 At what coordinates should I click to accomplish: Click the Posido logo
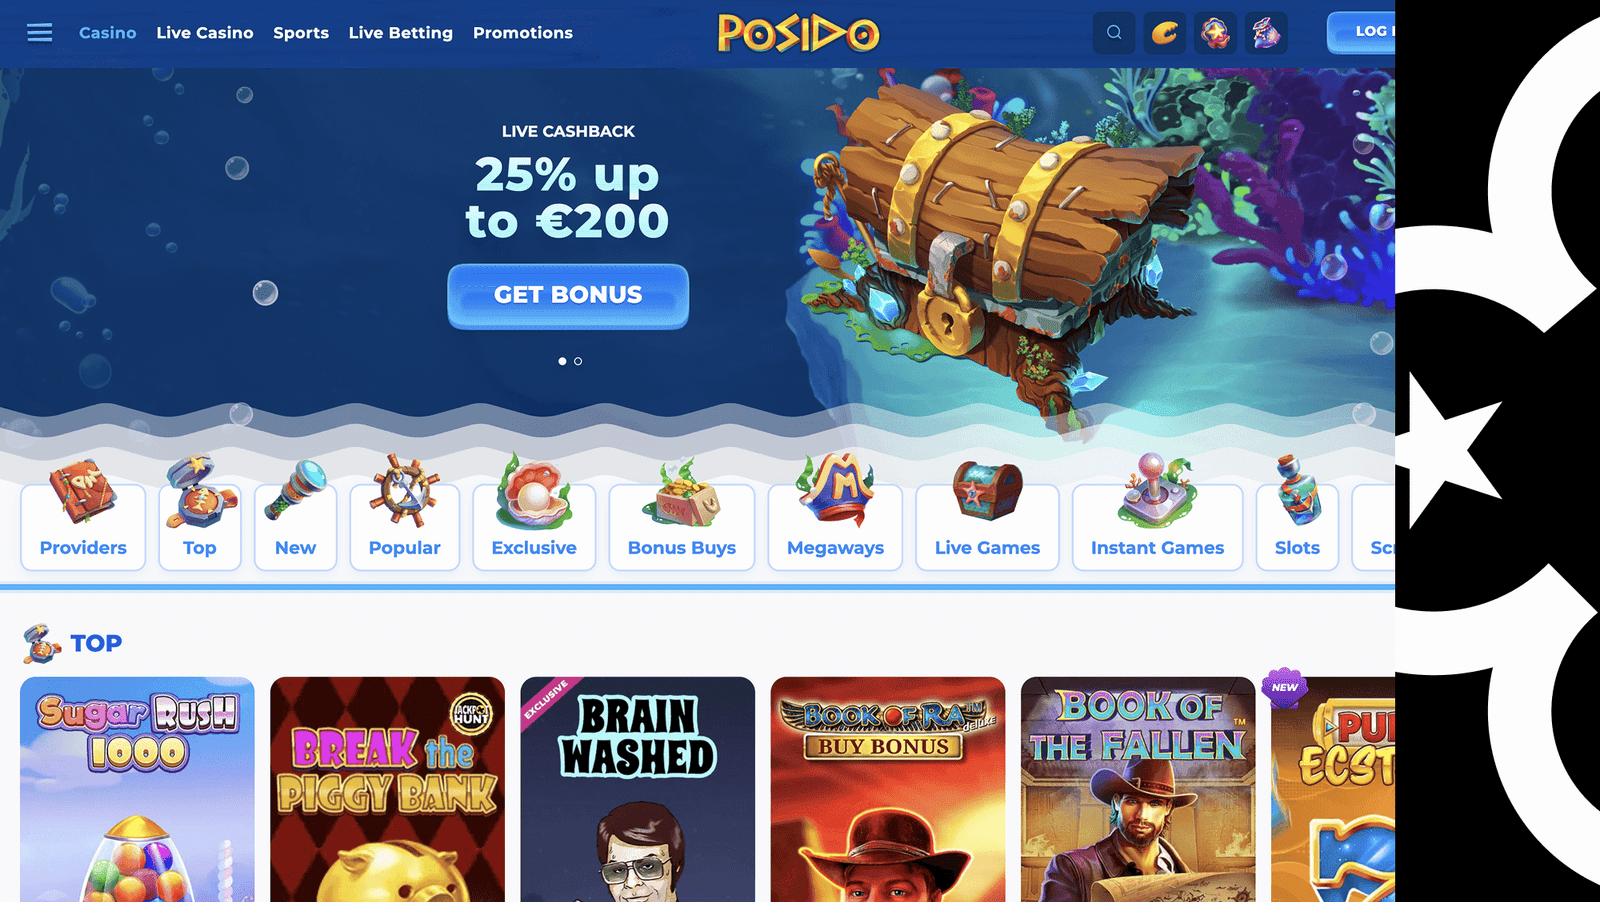799,33
